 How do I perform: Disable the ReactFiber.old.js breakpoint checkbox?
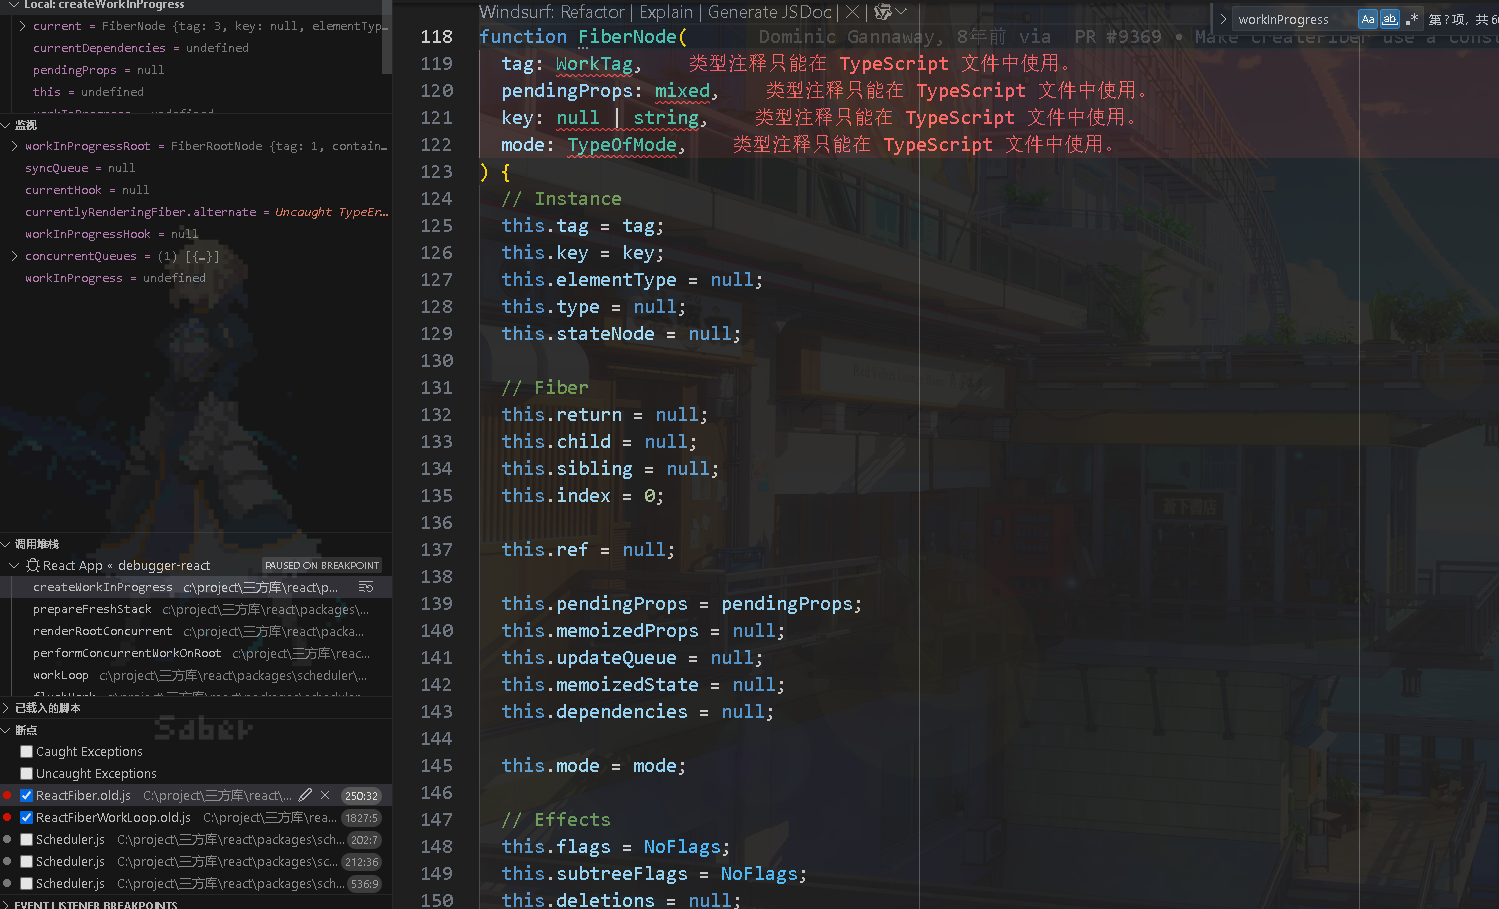pos(27,796)
